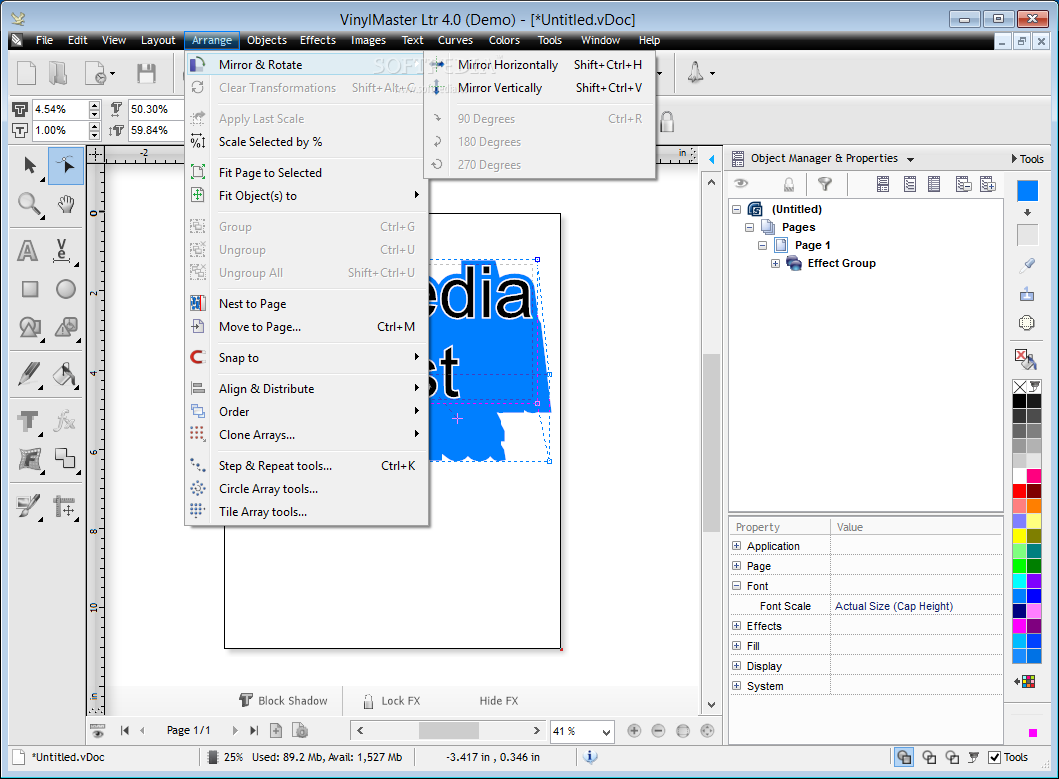Expand the Effects property group

[x=736, y=626]
